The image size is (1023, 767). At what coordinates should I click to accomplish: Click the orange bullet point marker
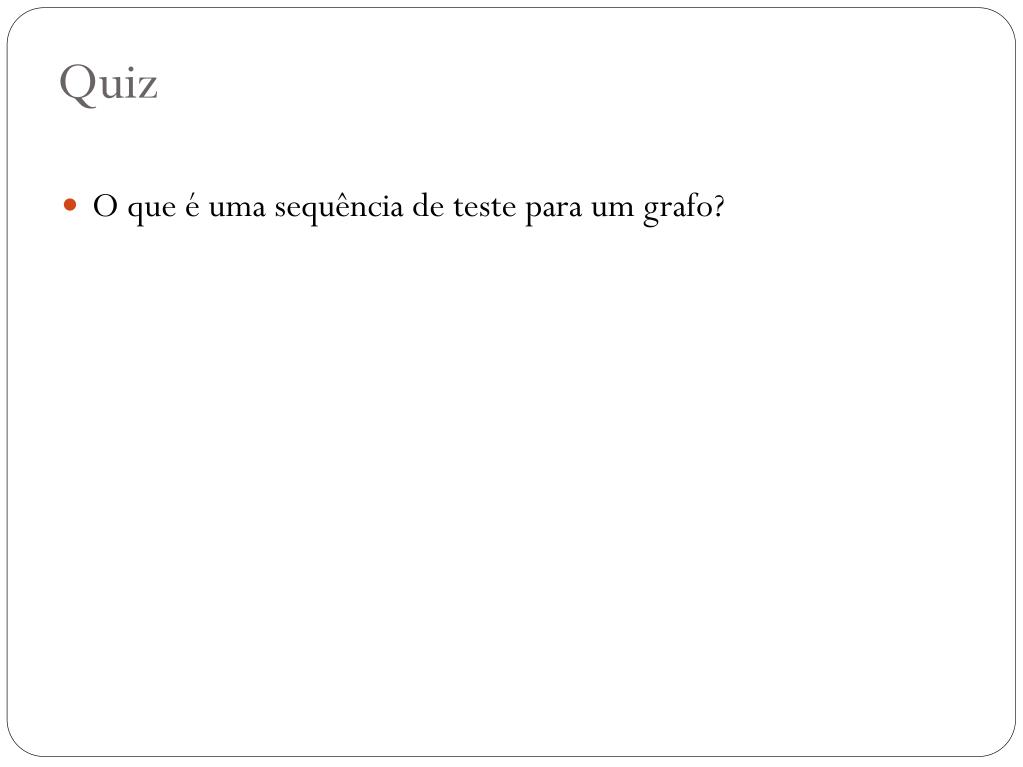click(x=70, y=206)
